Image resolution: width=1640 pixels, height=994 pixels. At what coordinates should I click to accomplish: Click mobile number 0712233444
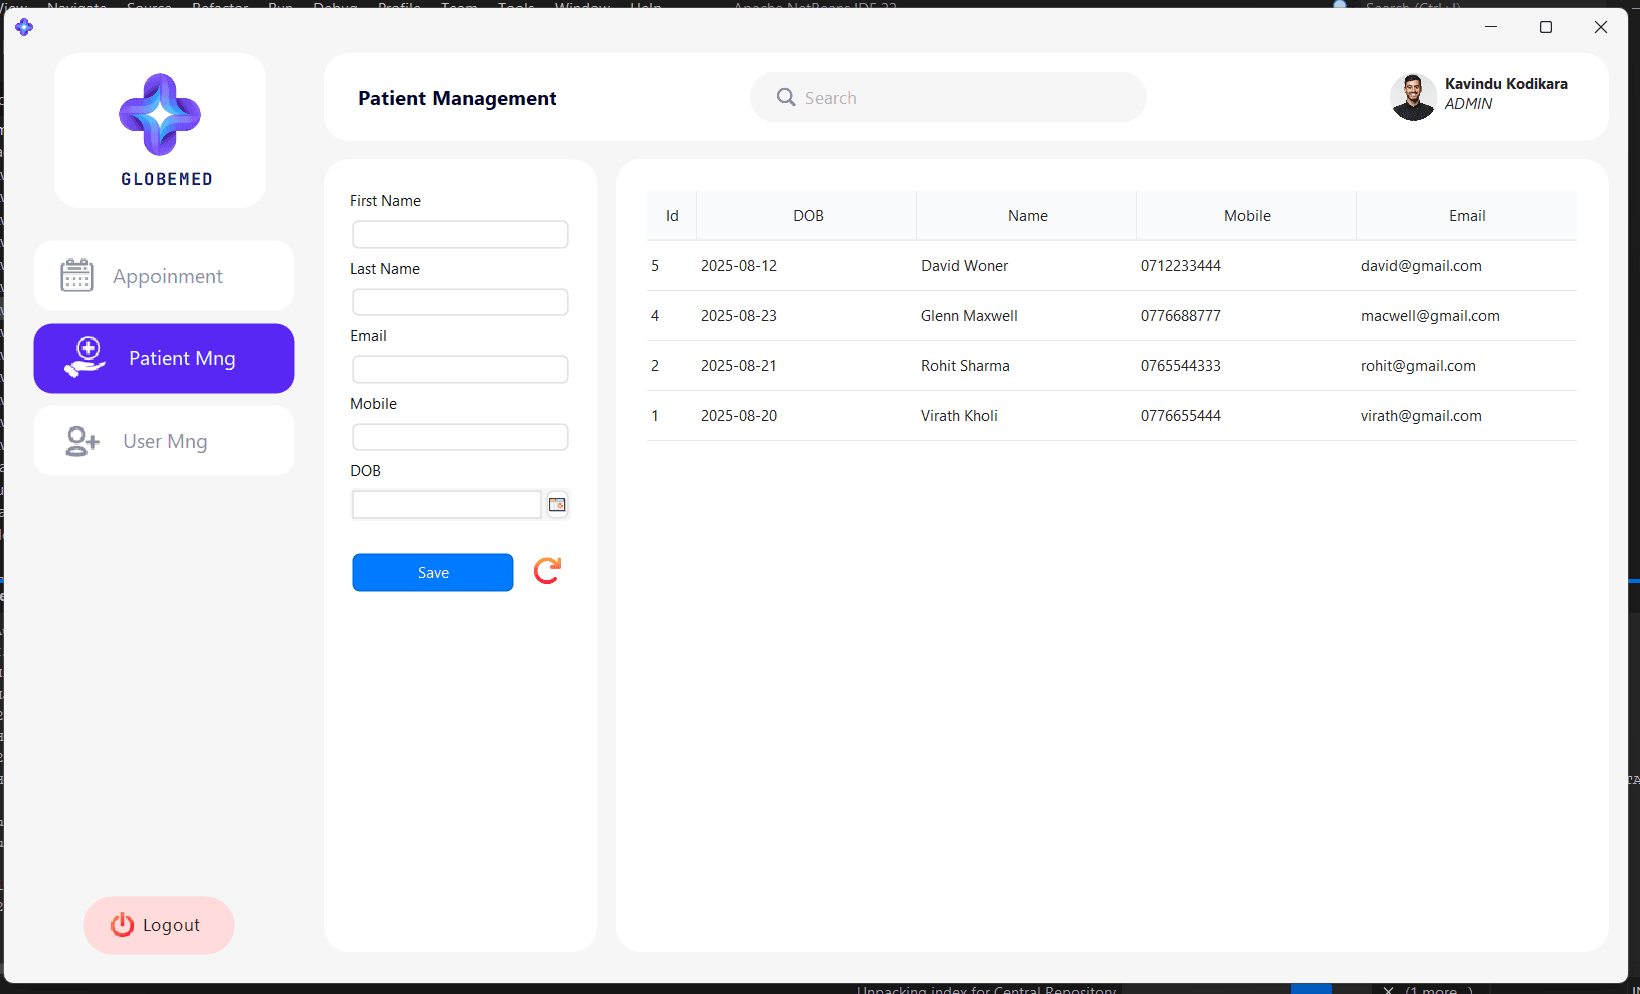click(x=1181, y=266)
